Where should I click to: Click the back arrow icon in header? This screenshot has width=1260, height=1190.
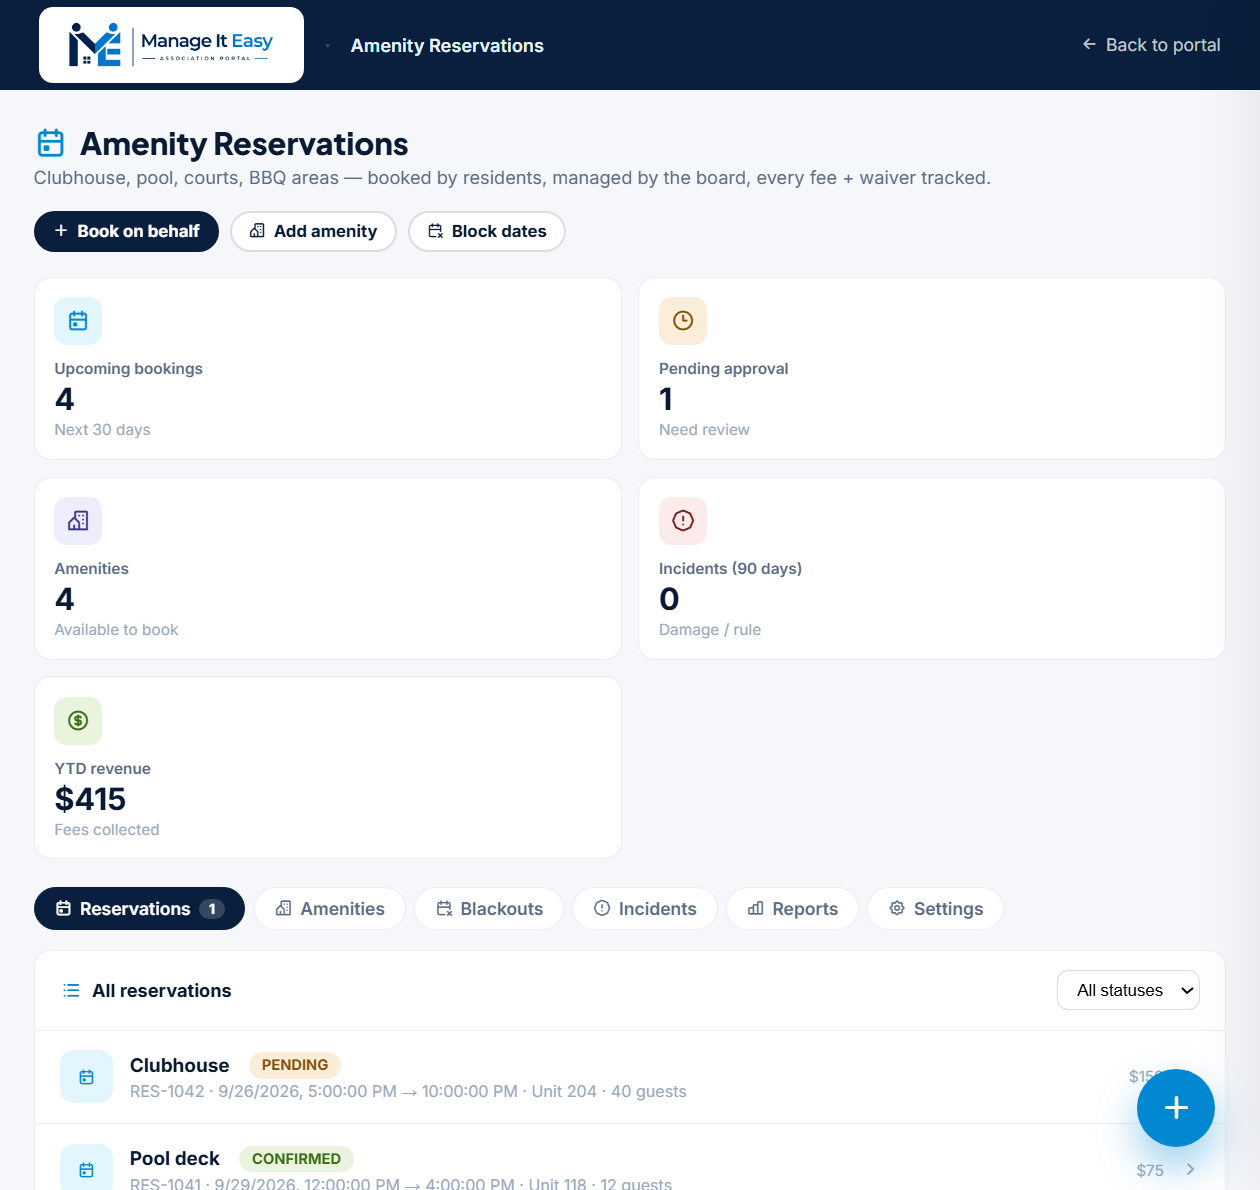[x=1089, y=44]
